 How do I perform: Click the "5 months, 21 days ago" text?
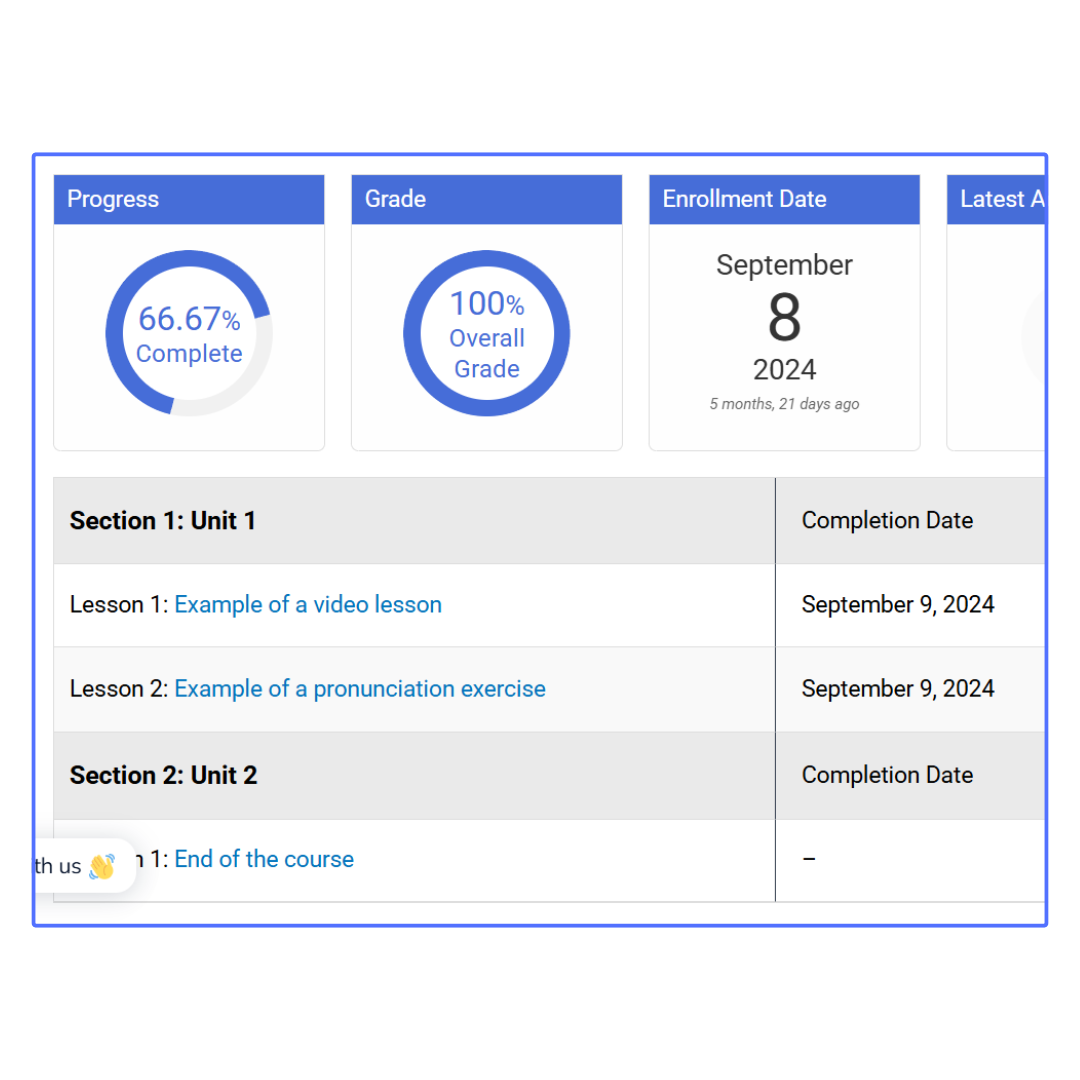784,405
